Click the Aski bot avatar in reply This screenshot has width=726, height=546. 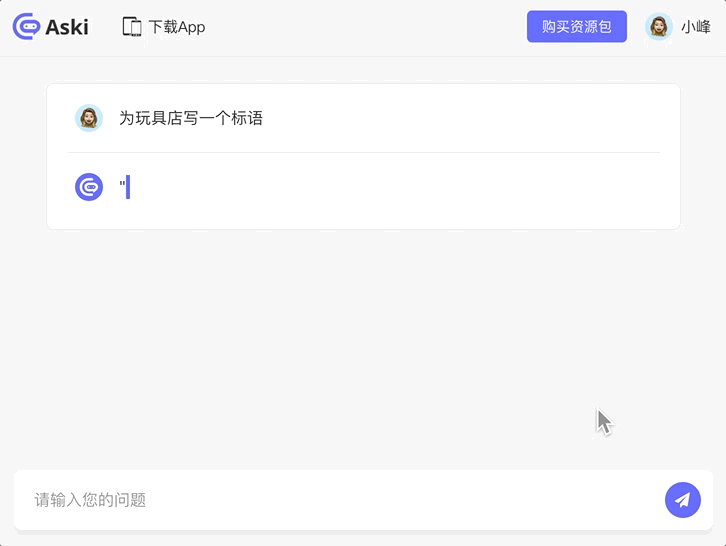point(89,187)
